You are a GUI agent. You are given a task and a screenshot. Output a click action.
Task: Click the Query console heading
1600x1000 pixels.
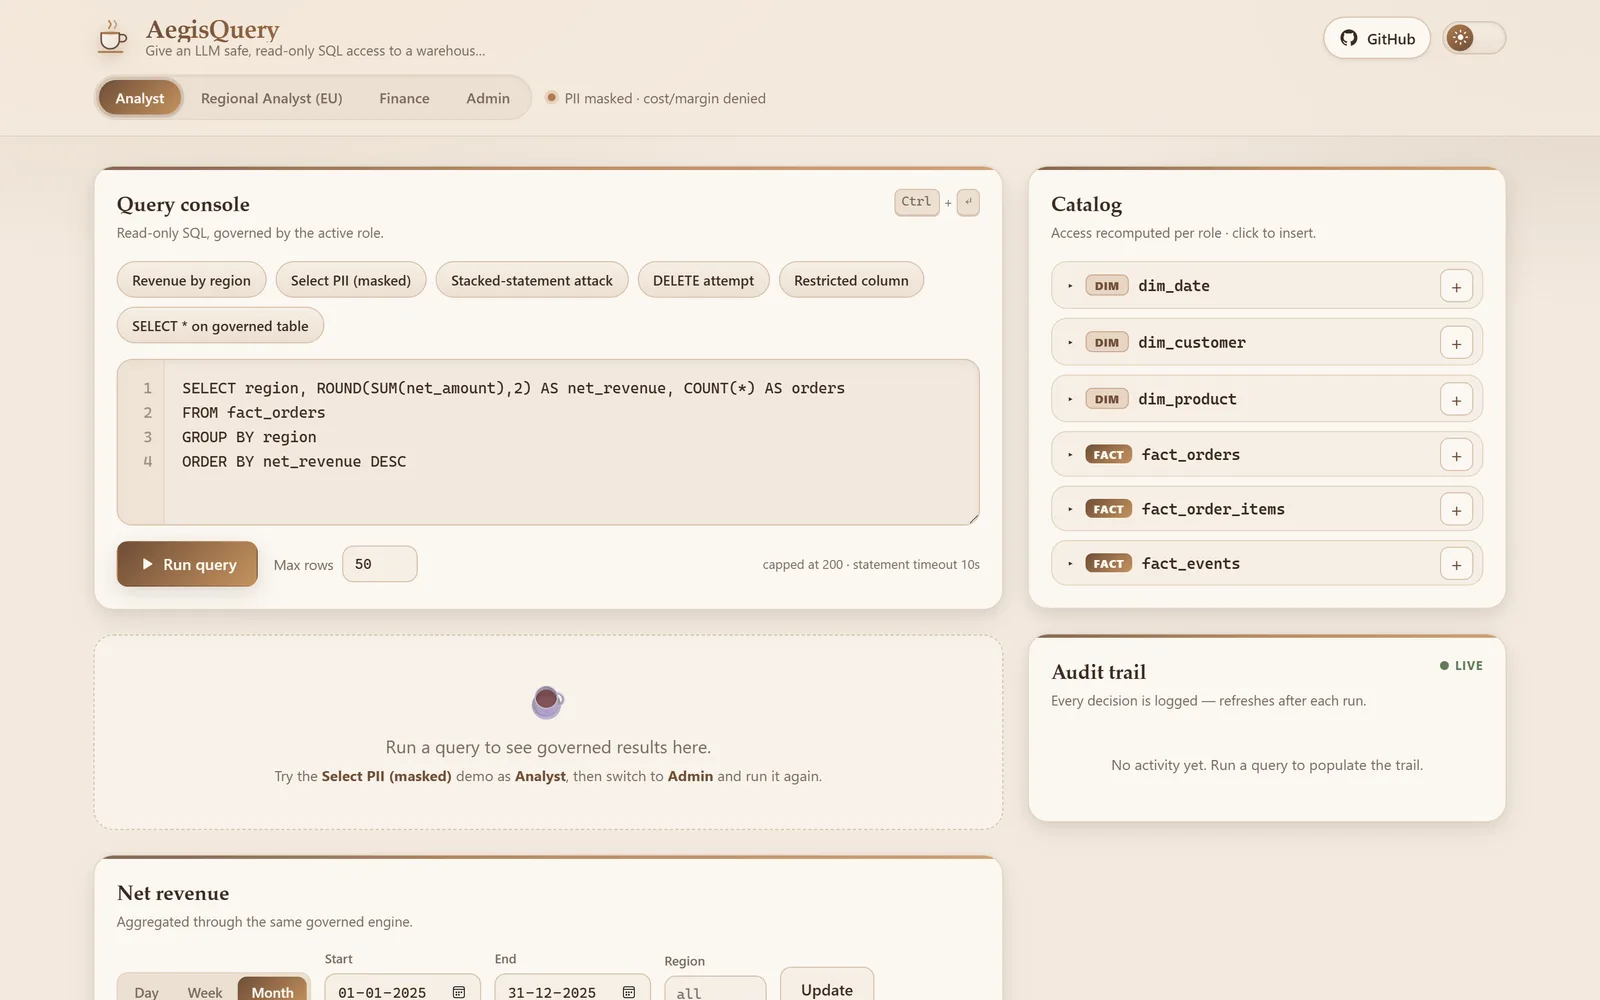point(183,204)
